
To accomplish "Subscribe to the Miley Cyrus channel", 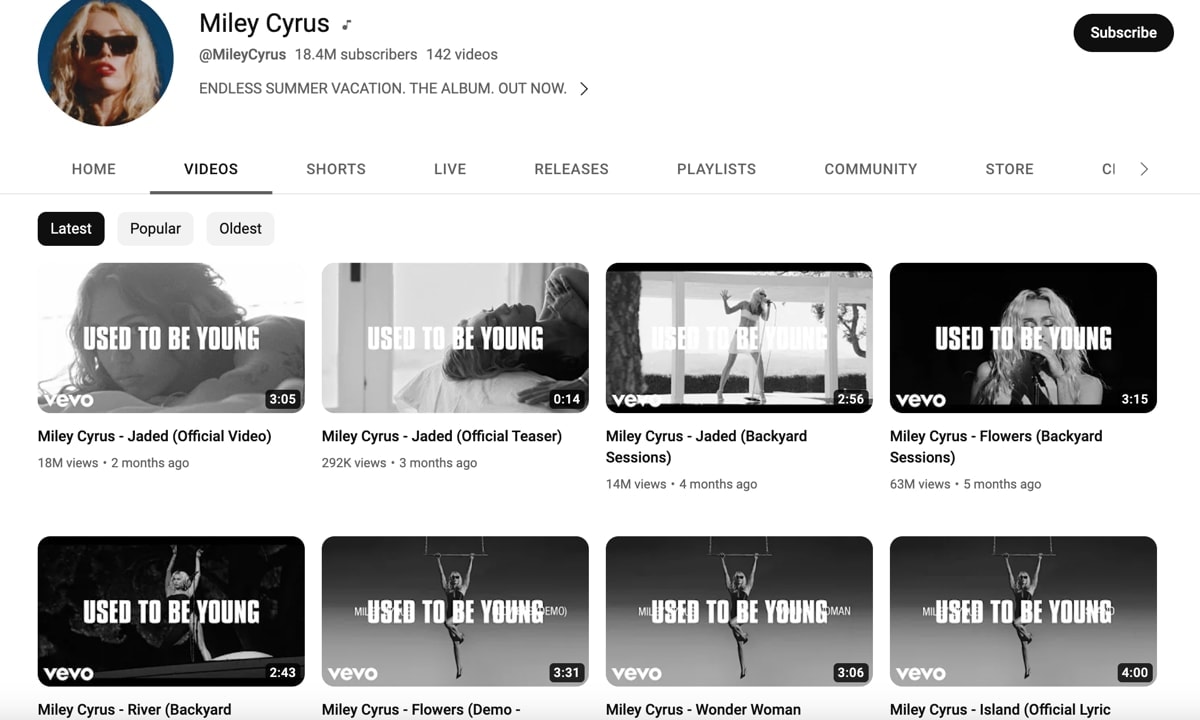I will [x=1123, y=33].
